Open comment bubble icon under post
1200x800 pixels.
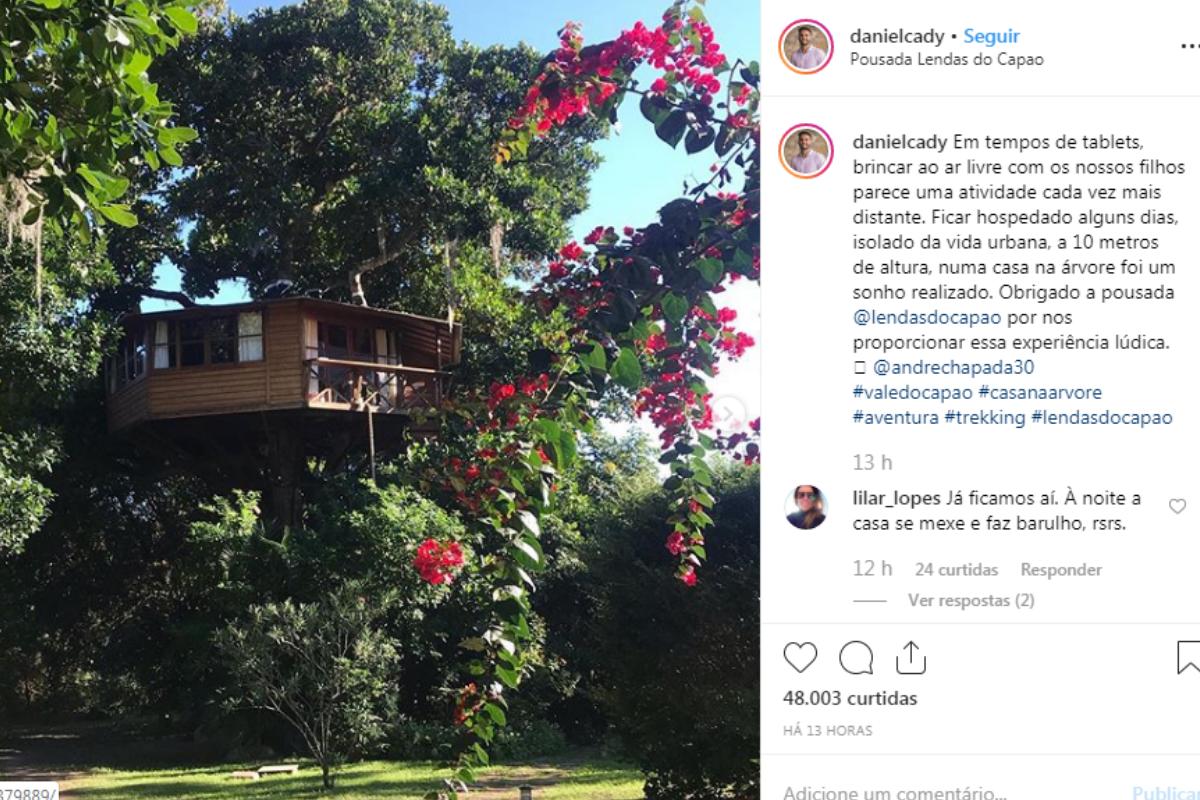(x=856, y=658)
